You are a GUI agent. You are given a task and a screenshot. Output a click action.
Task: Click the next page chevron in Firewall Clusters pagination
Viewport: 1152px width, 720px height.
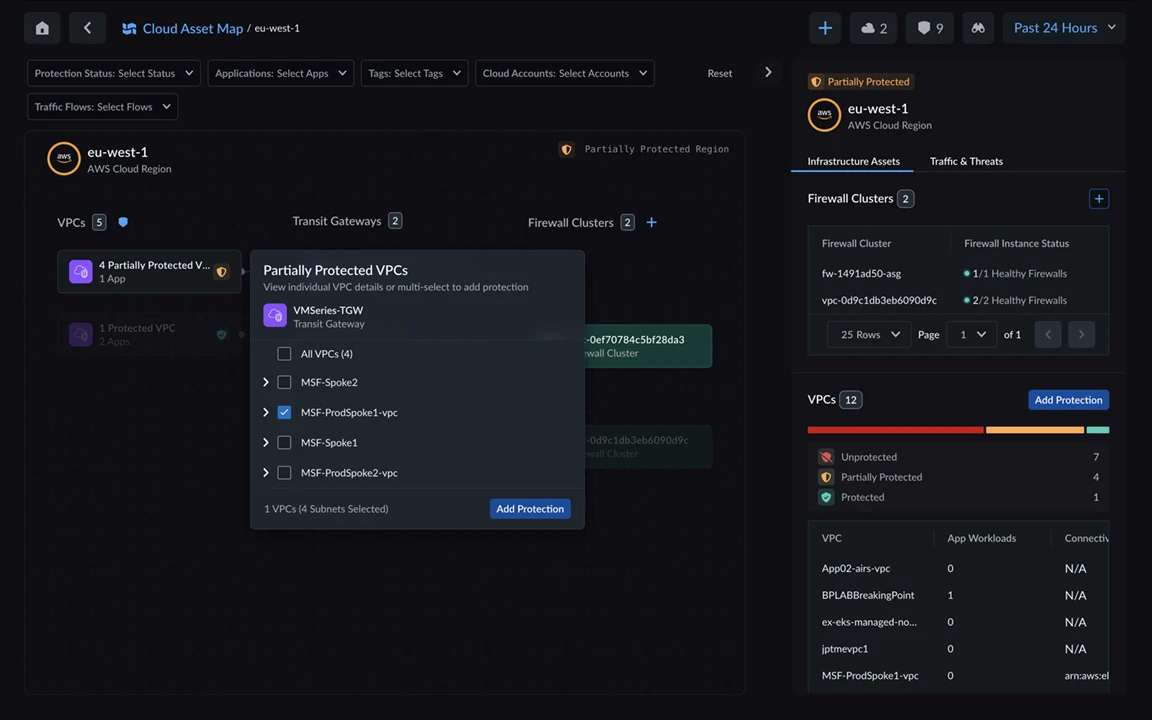(x=1081, y=334)
